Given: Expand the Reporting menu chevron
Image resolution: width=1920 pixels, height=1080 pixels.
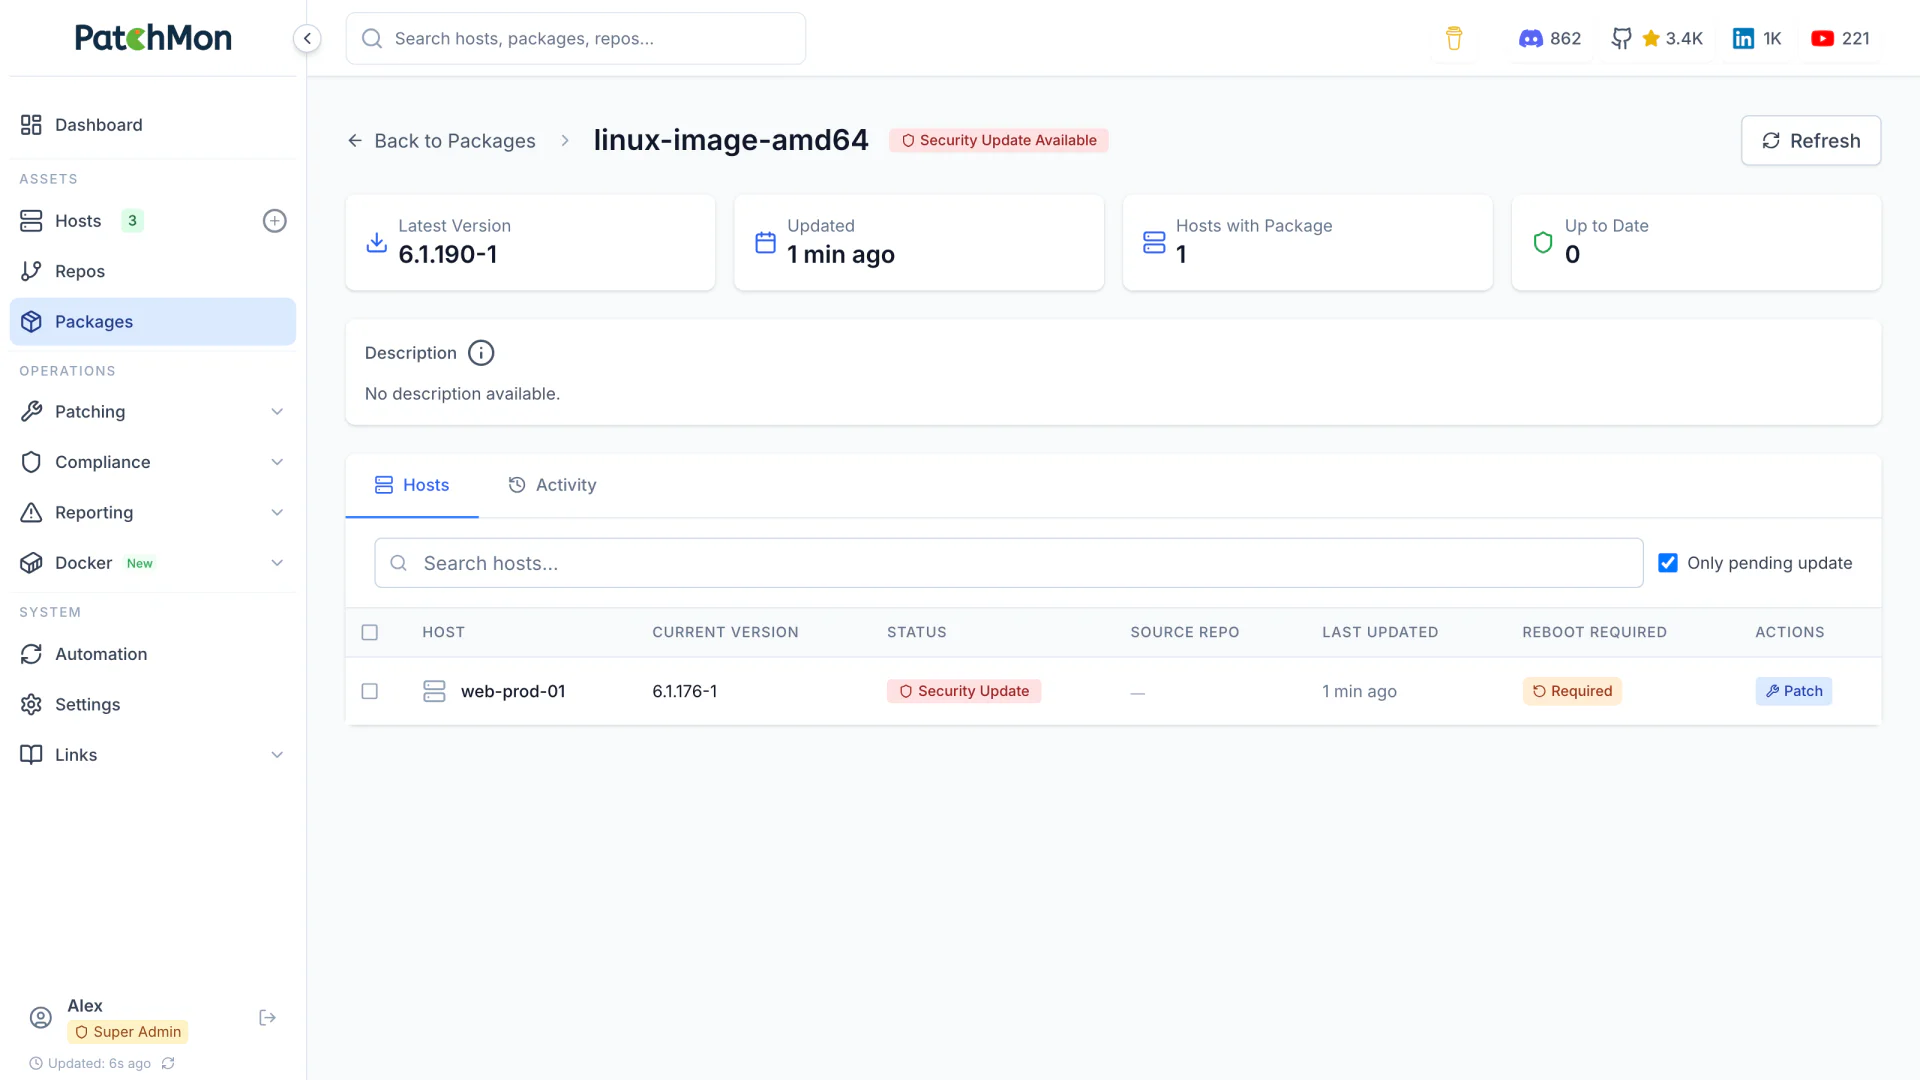Looking at the screenshot, I should (x=277, y=513).
